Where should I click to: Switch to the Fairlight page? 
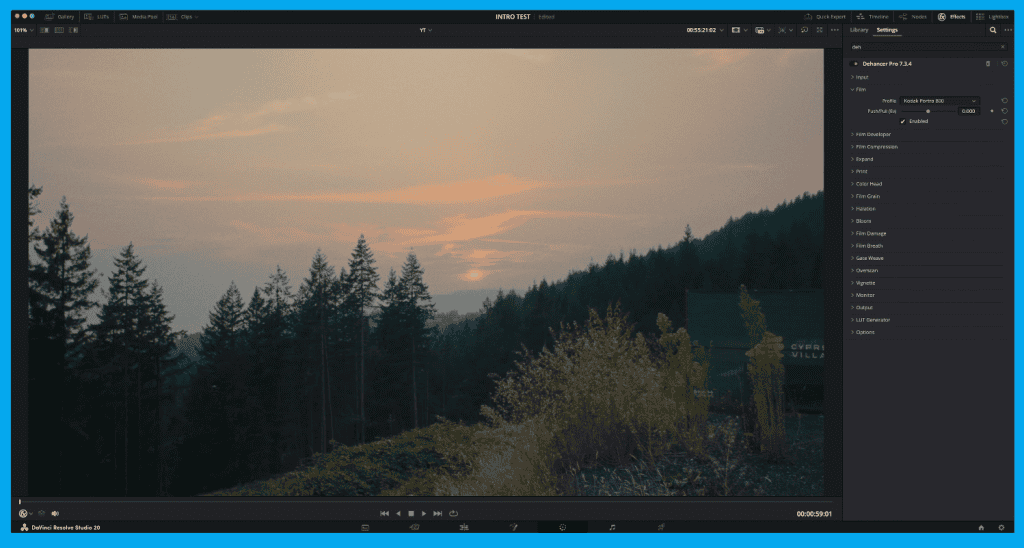pos(612,527)
